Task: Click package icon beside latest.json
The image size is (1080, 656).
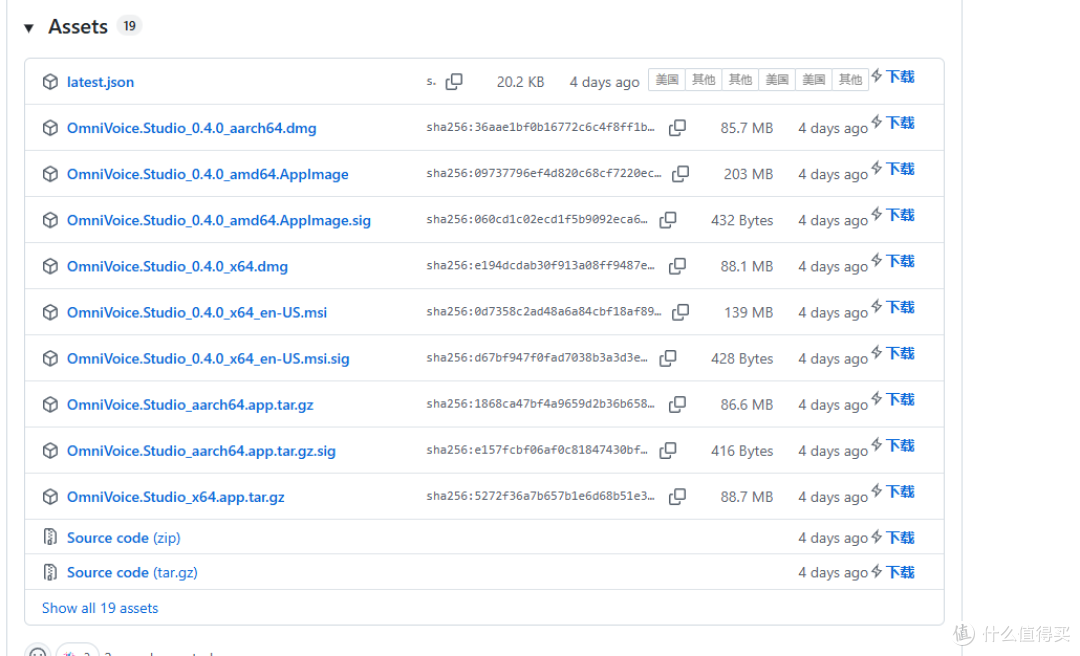Action: 50,81
